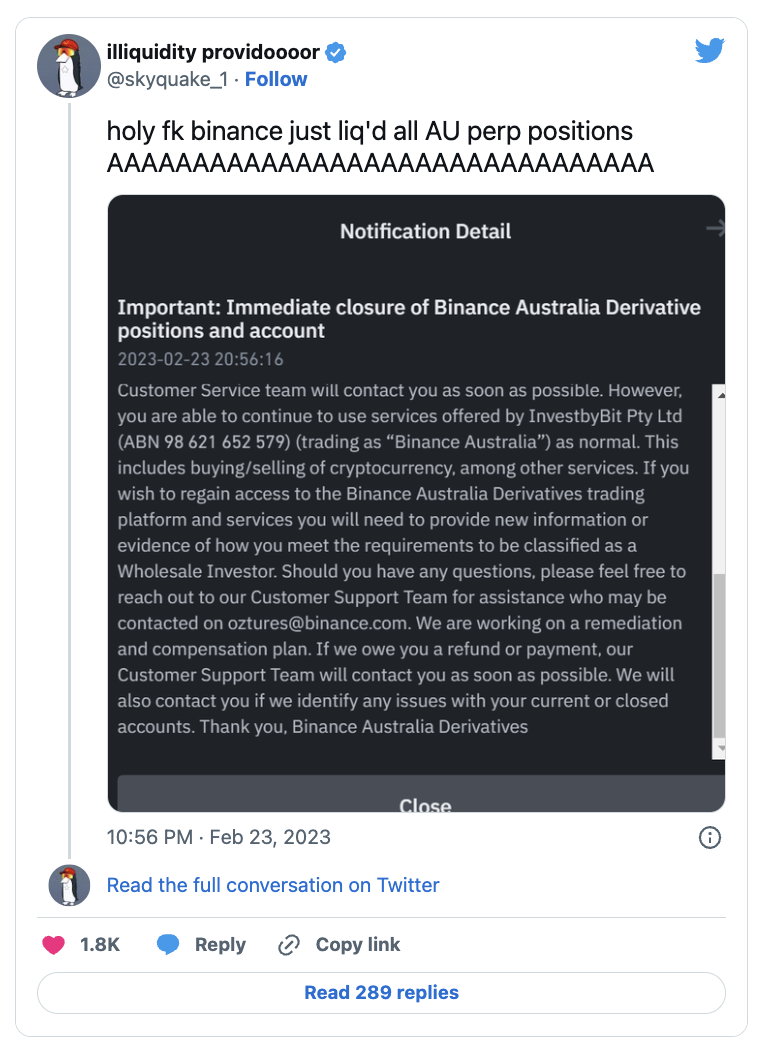Image resolution: width=762 pixels, height=1052 pixels.
Task: Click the Copy link label
Action: pyautogui.click(x=357, y=944)
